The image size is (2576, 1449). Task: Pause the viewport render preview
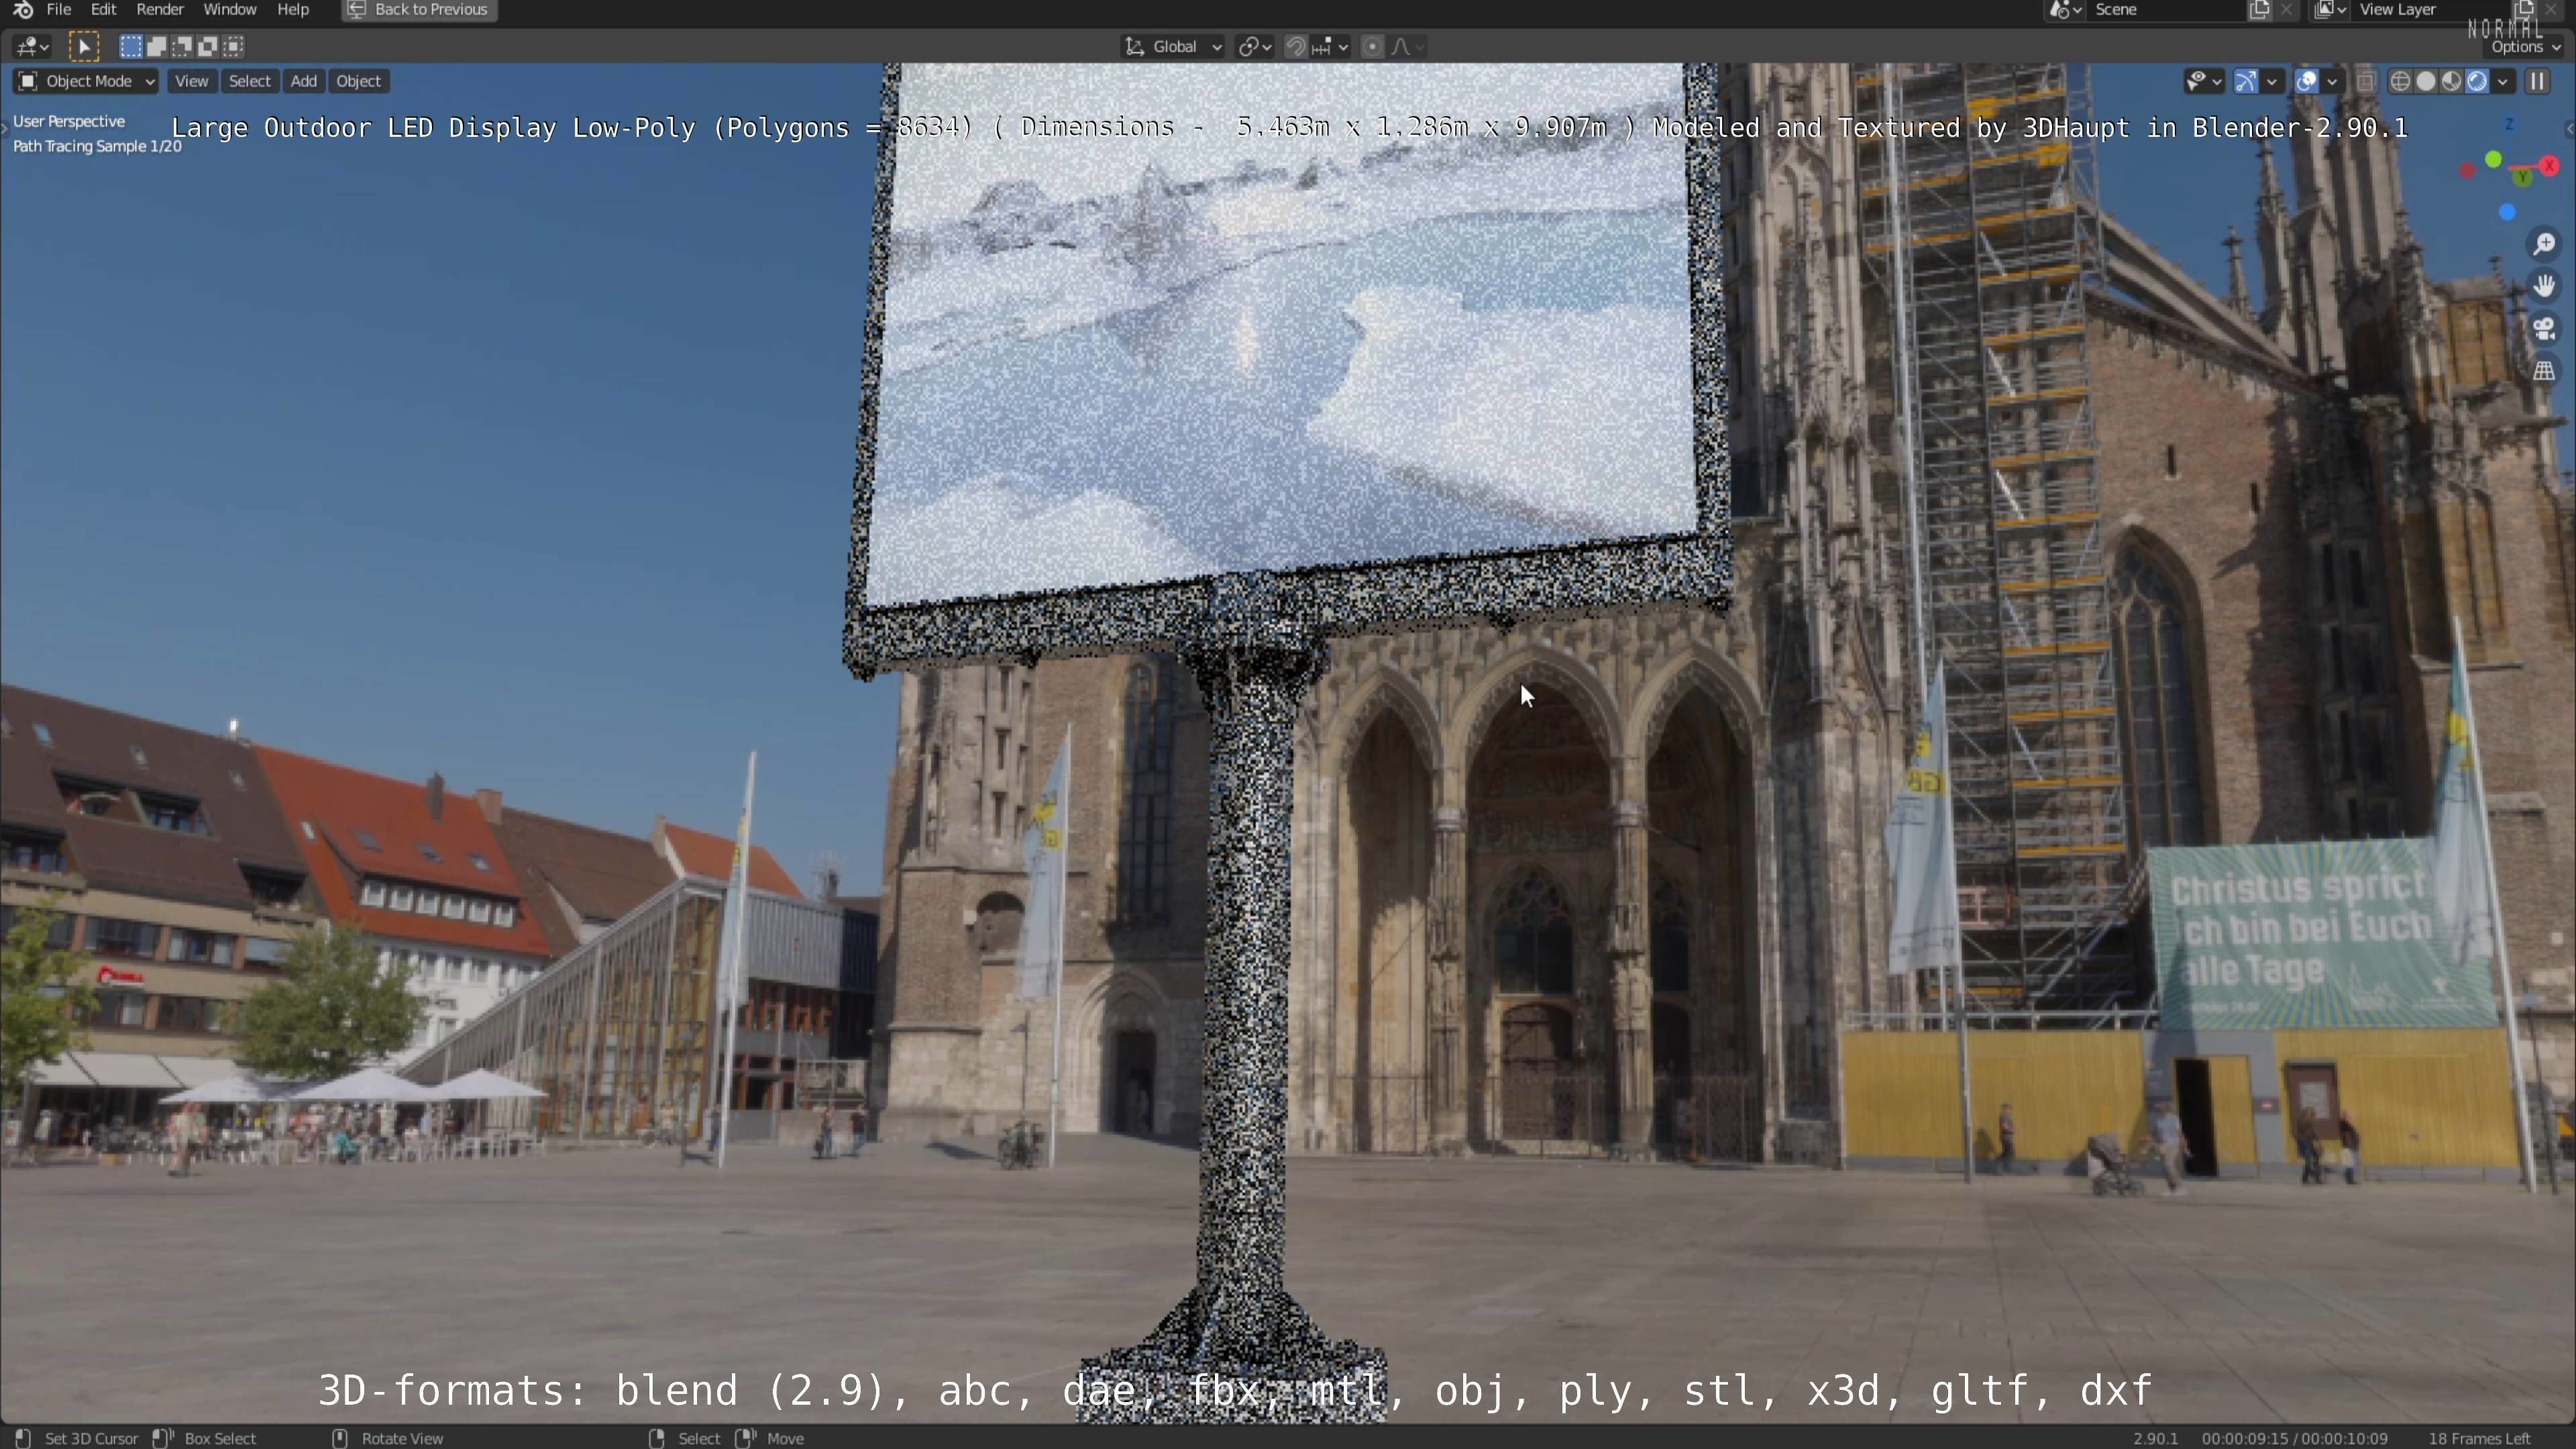[x=2537, y=81]
